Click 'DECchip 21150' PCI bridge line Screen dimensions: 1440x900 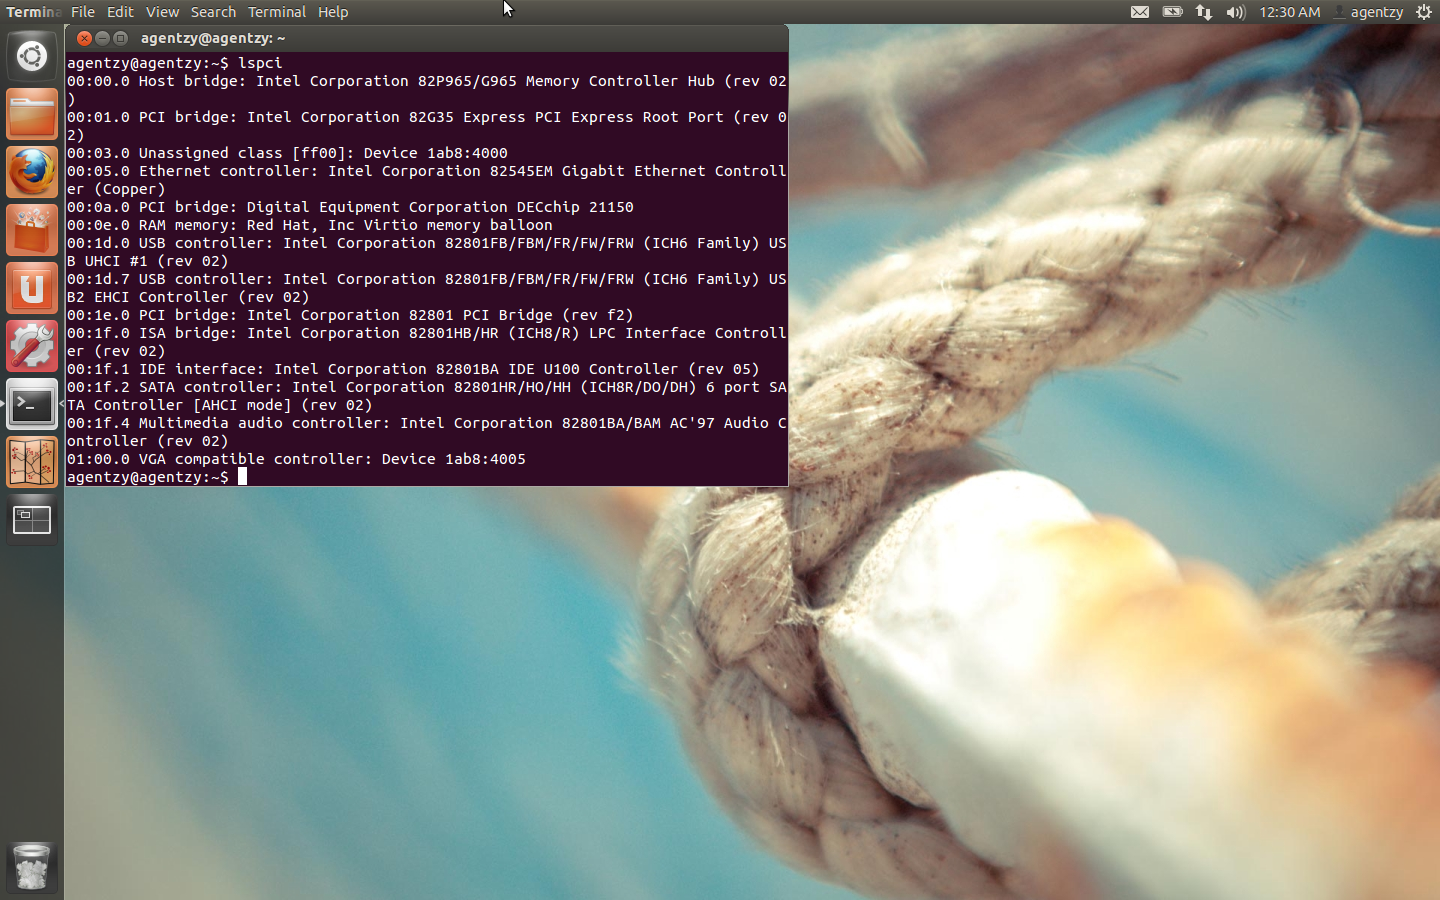[x=350, y=207]
